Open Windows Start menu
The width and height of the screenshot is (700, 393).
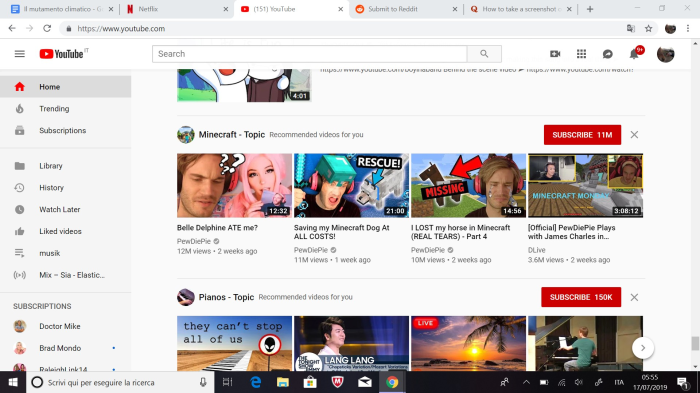pyautogui.click(x=12, y=382)
